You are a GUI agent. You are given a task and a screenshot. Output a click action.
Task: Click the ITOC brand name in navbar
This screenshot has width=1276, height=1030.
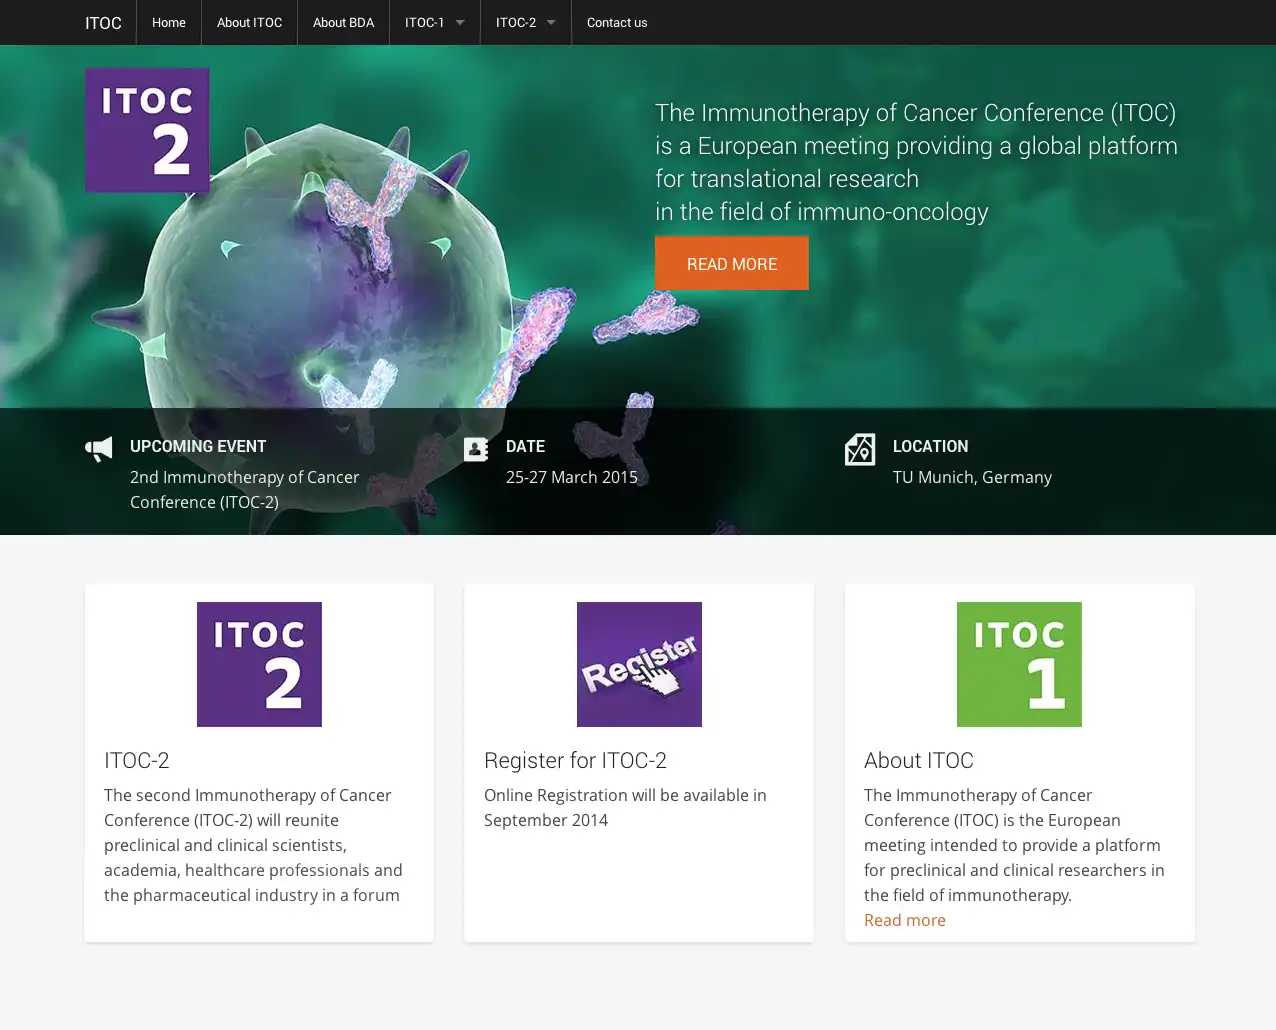103,23
